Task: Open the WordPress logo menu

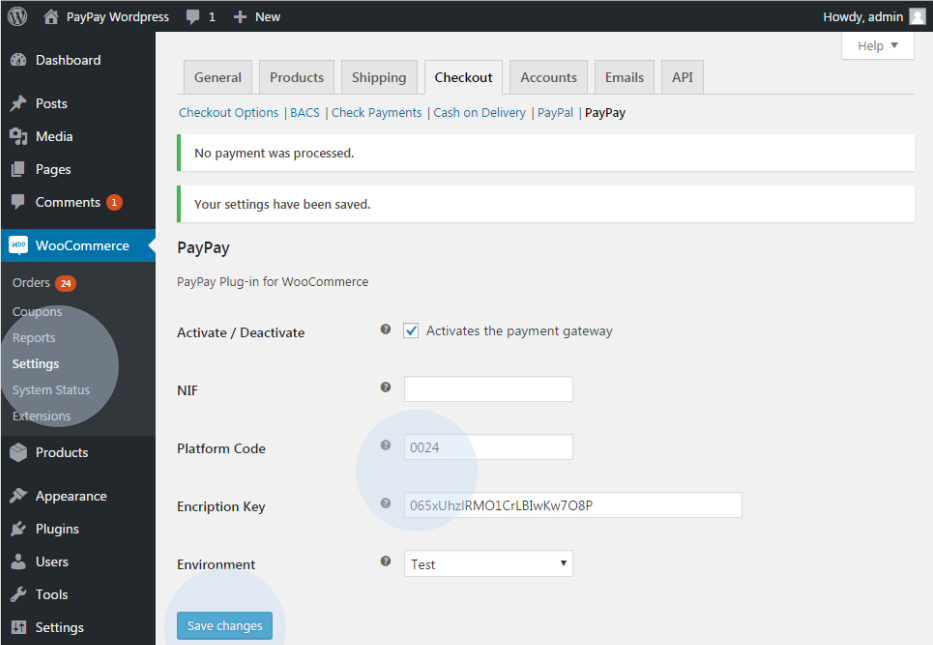Action: coord(16,16)
